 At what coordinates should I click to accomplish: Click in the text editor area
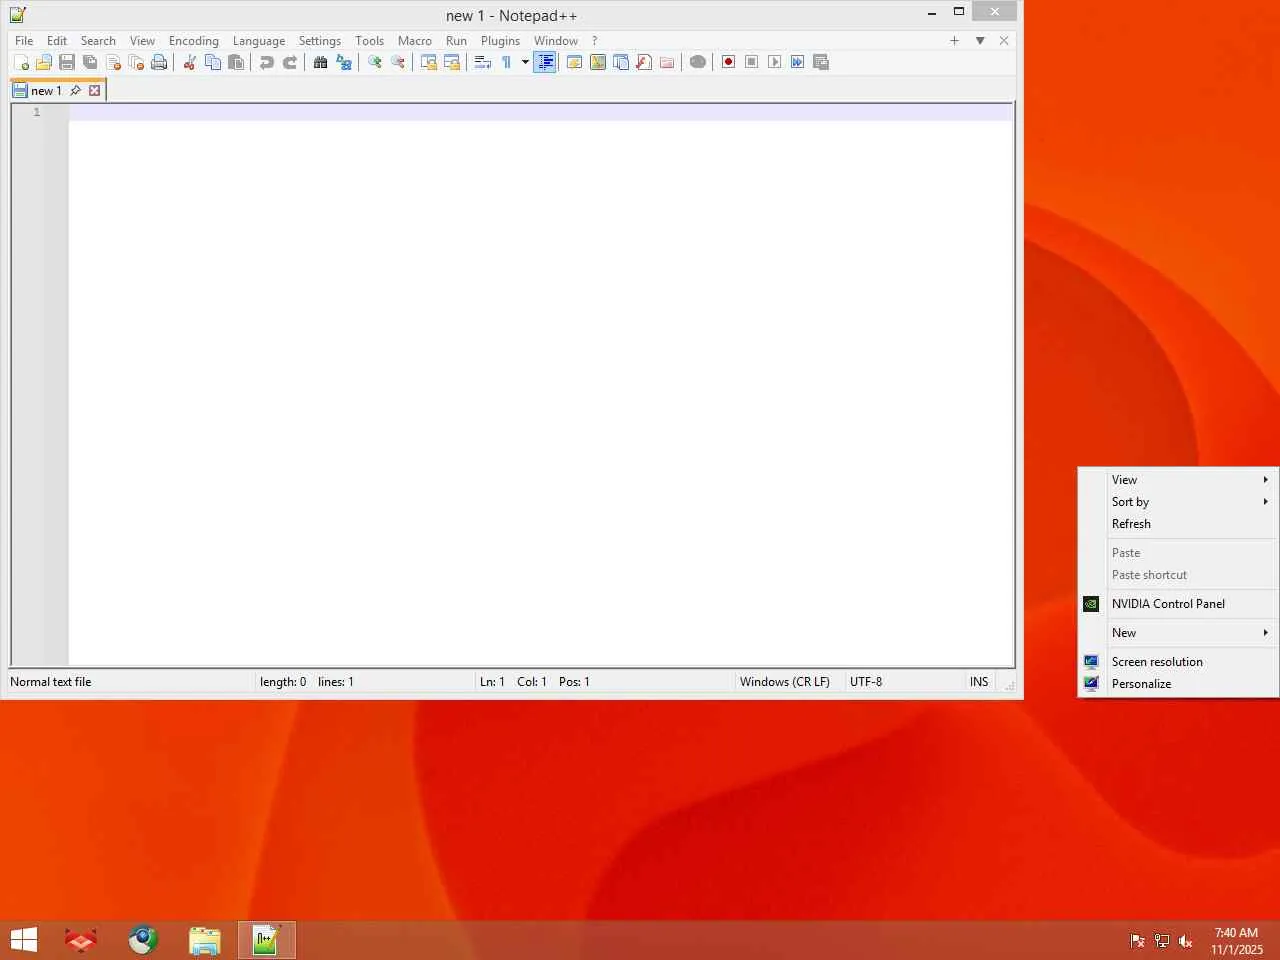pyautogui.click(x=540, y=384)
